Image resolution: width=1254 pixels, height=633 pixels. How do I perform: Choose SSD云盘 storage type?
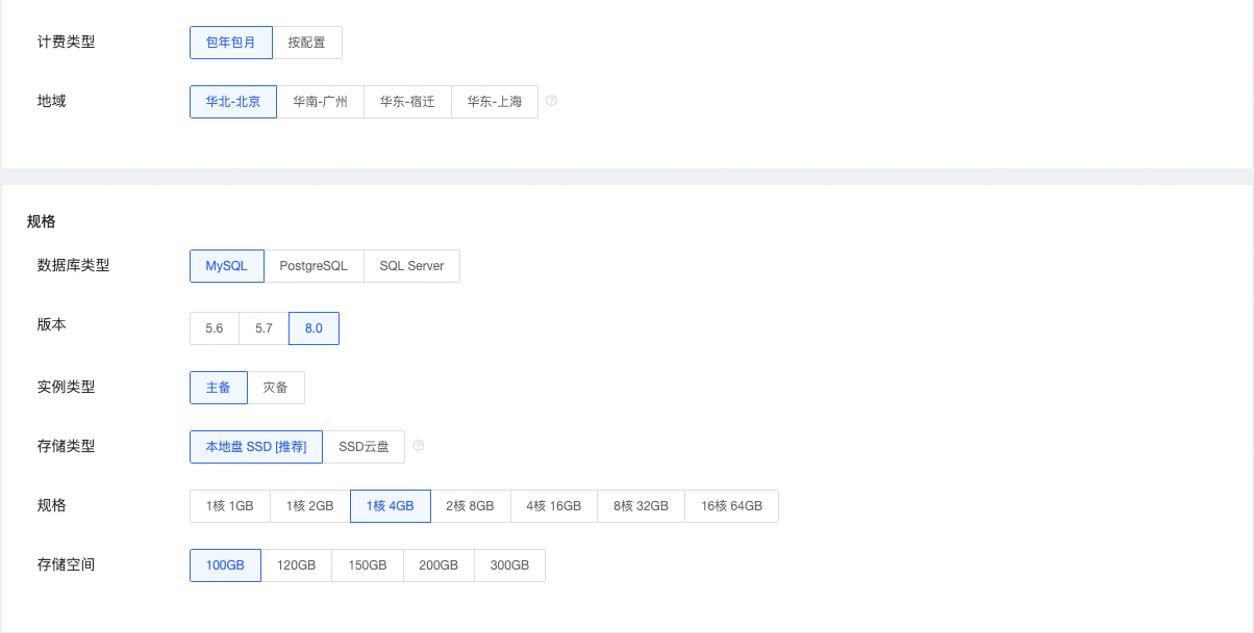[x=364, y=447]
